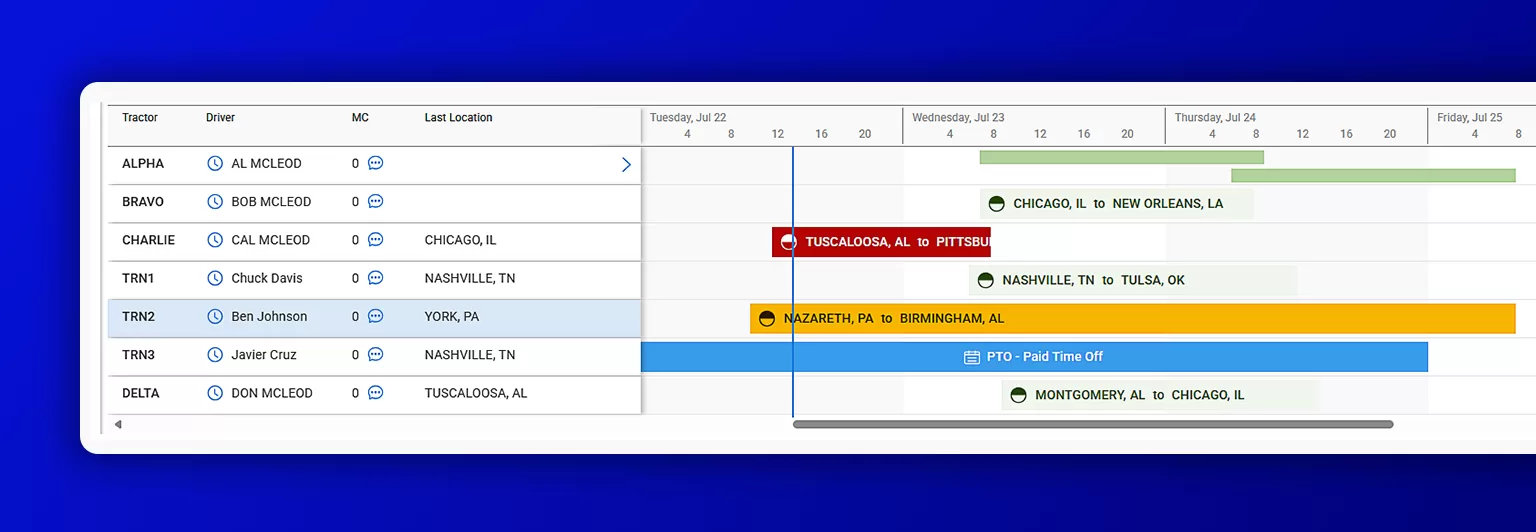Viewport: 1536px width, 532px height.
Task: Select tractor TRN1
Action: [x=138, y=278]
